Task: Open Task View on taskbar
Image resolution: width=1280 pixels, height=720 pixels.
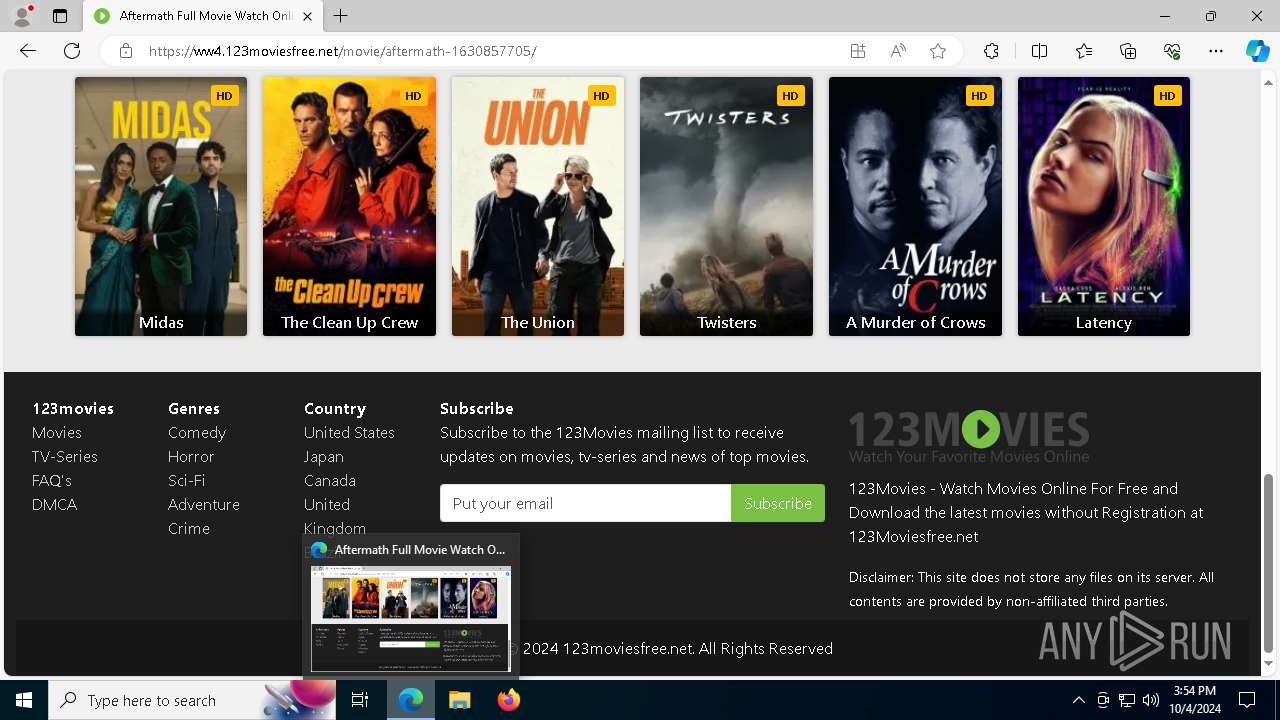Action: (360, 700)
